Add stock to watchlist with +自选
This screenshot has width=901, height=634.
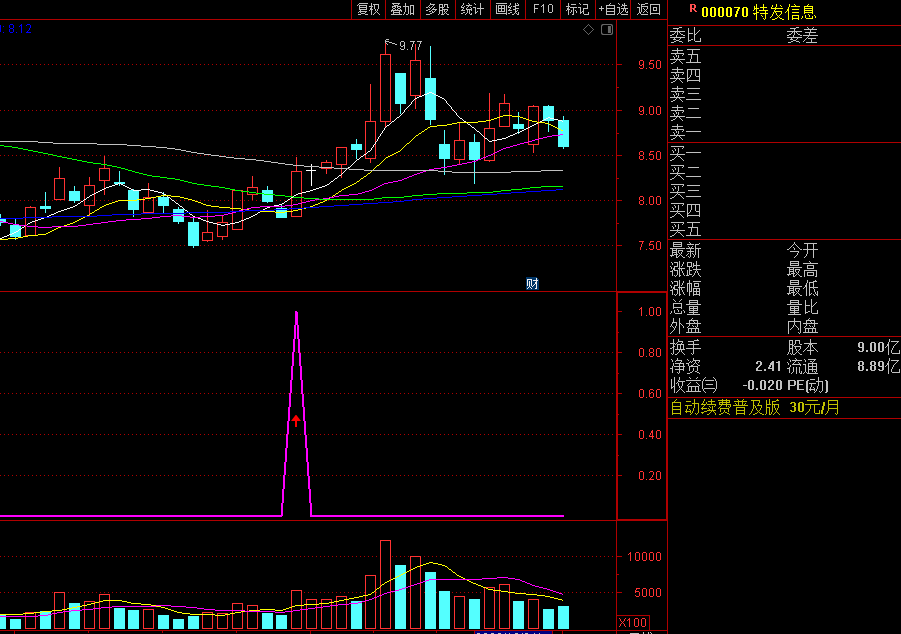tap(613, 9)
